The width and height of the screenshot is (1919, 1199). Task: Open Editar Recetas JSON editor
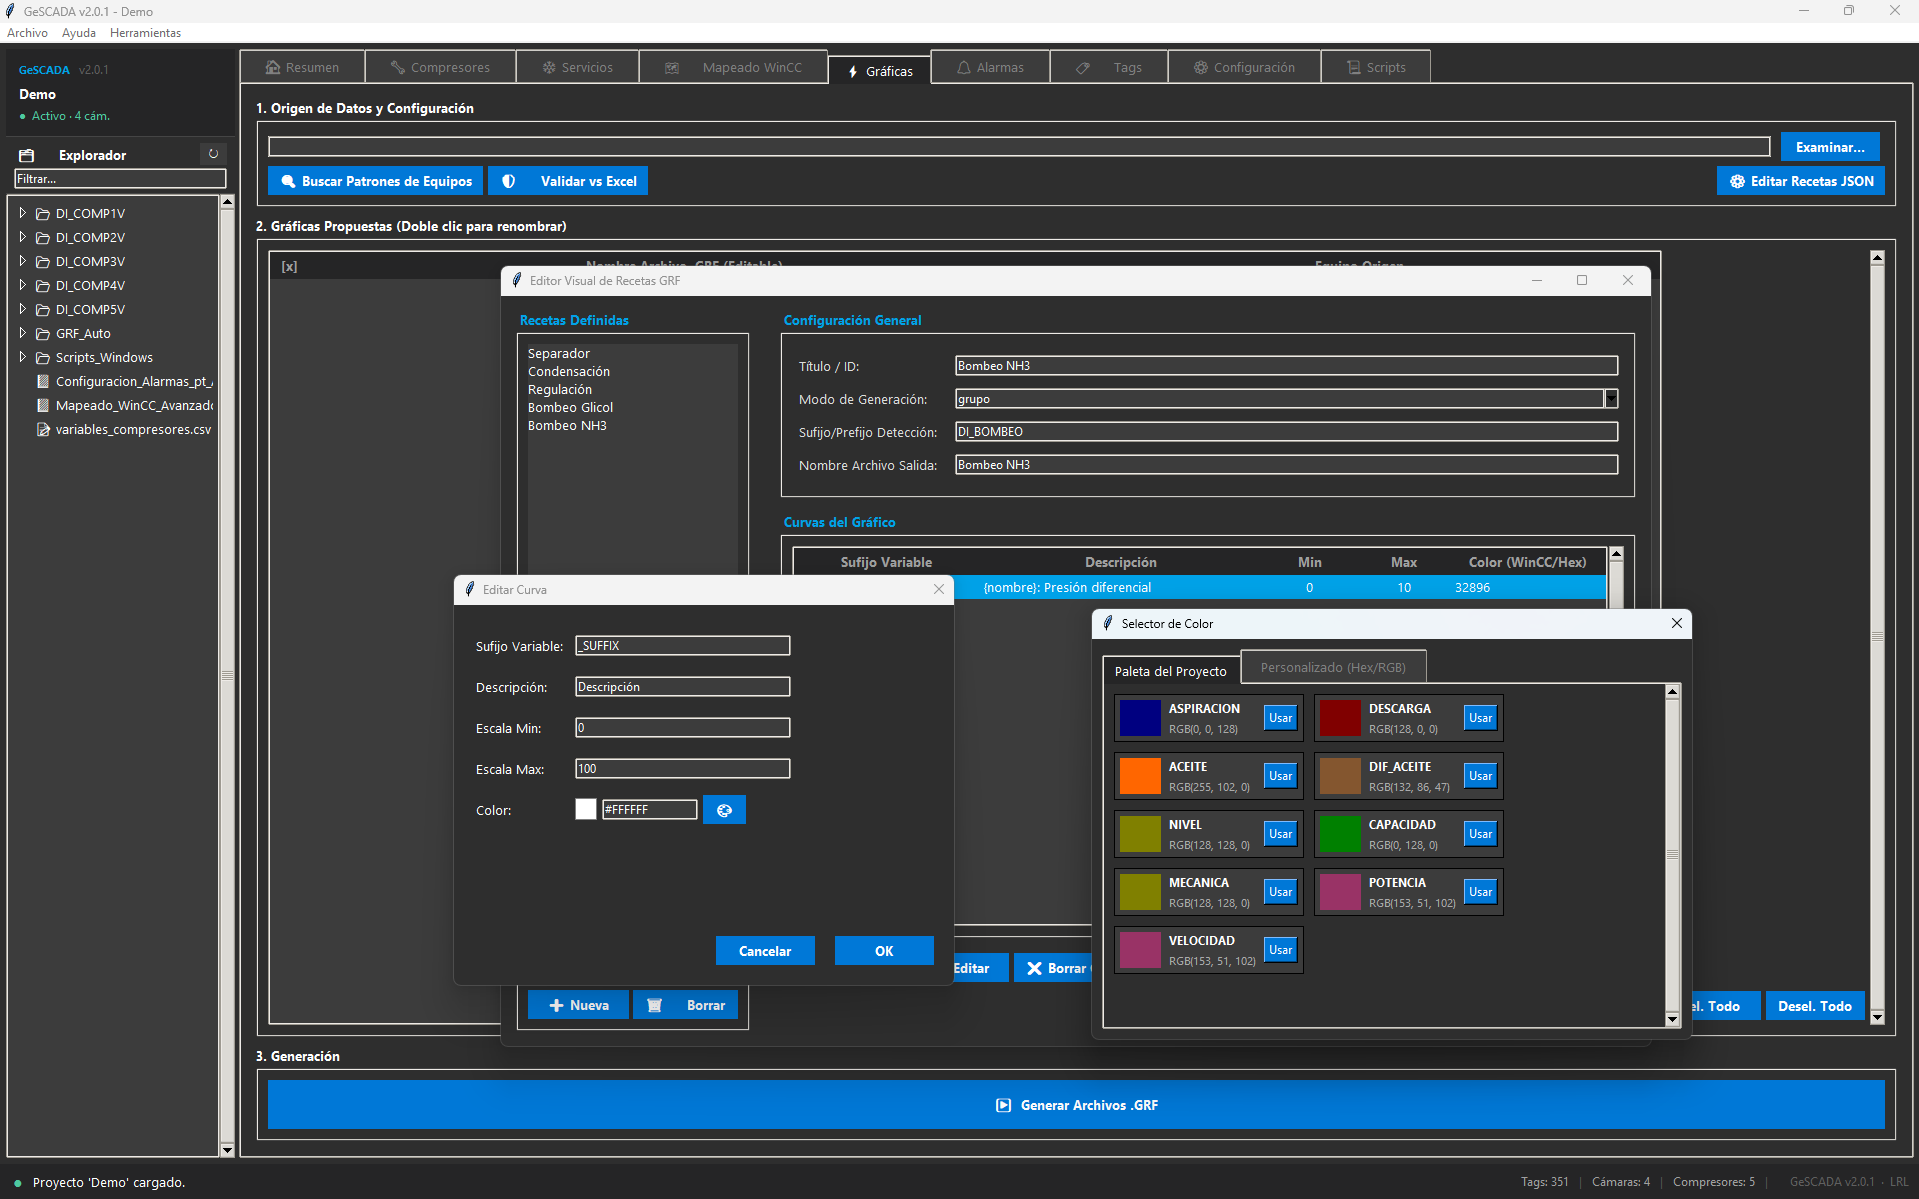click(x=1800, y=181)
